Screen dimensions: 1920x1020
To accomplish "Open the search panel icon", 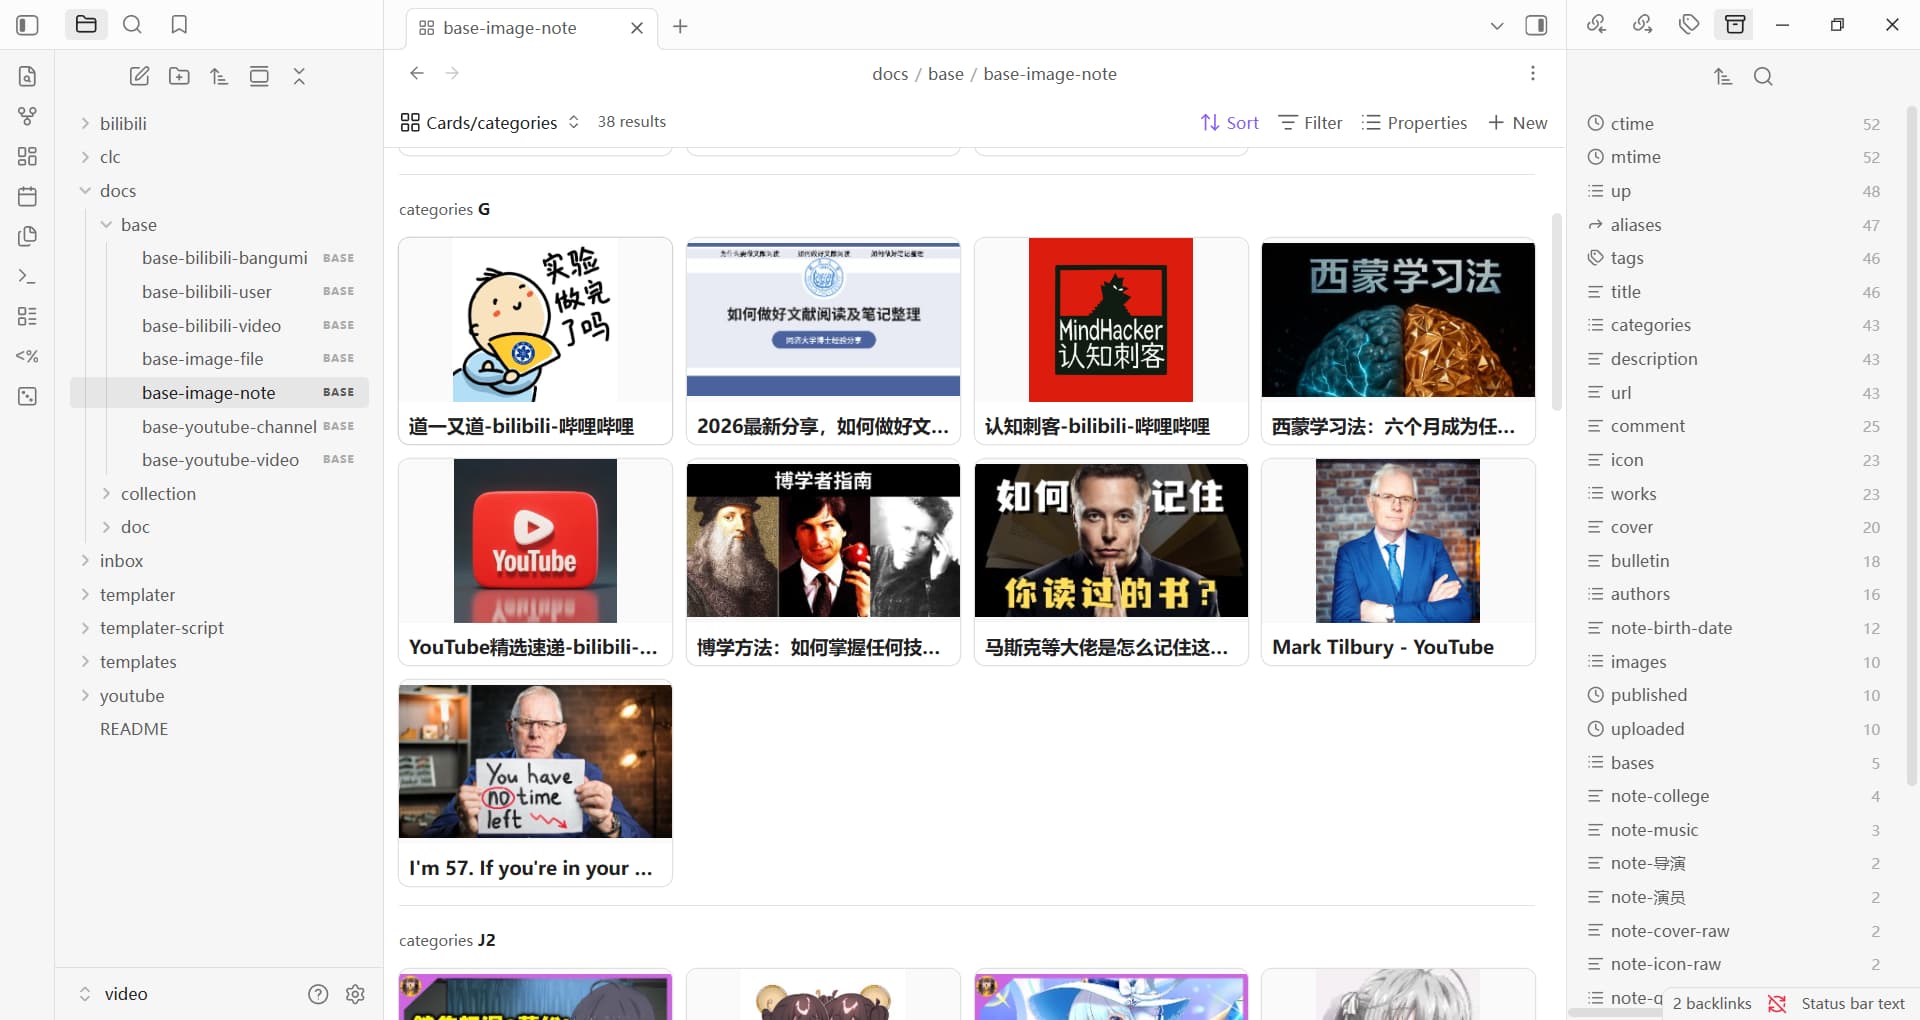I will click(x=132, y=25).
